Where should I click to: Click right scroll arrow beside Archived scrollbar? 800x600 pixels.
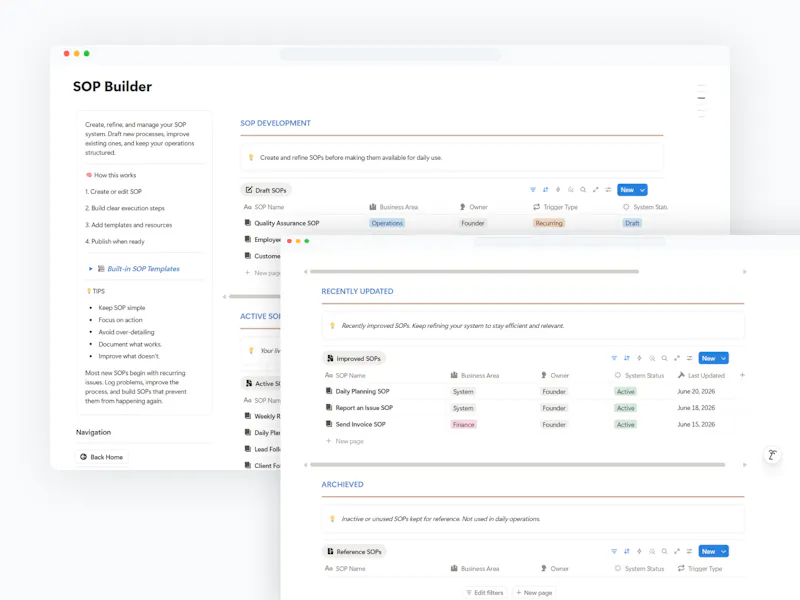point(744,465)
